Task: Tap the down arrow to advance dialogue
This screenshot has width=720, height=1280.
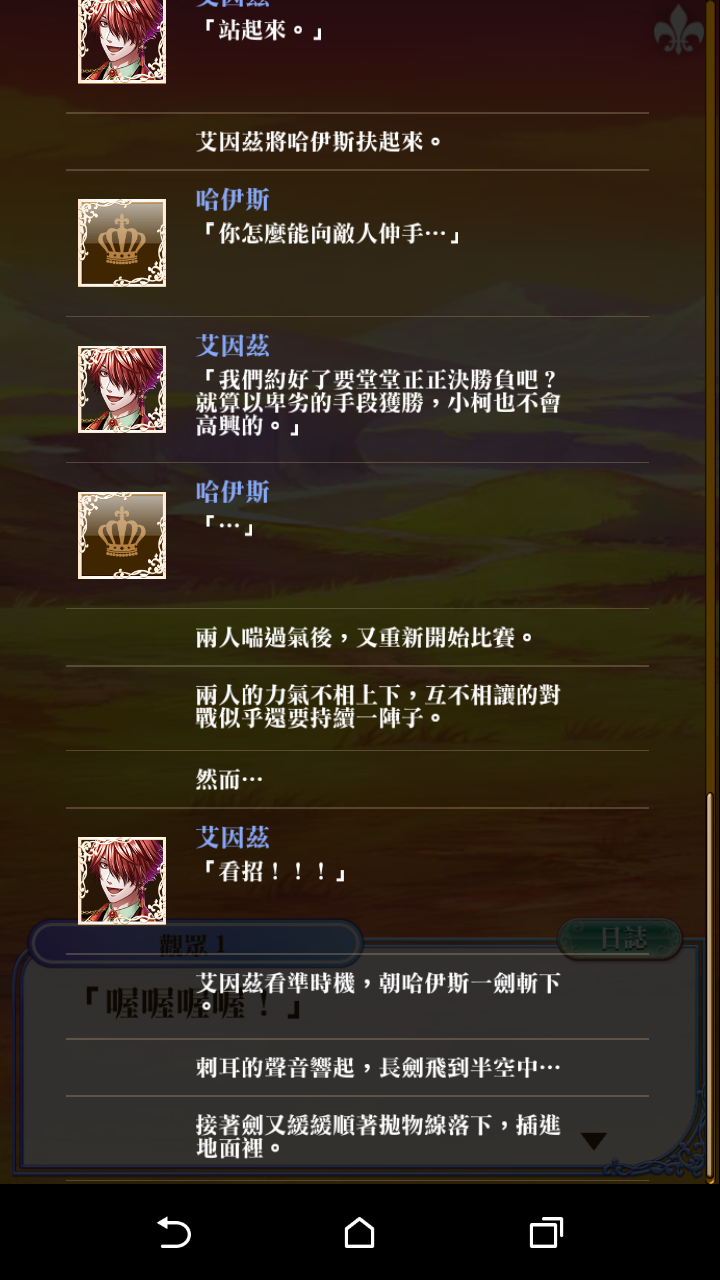Action: [x=594, y=1141]
